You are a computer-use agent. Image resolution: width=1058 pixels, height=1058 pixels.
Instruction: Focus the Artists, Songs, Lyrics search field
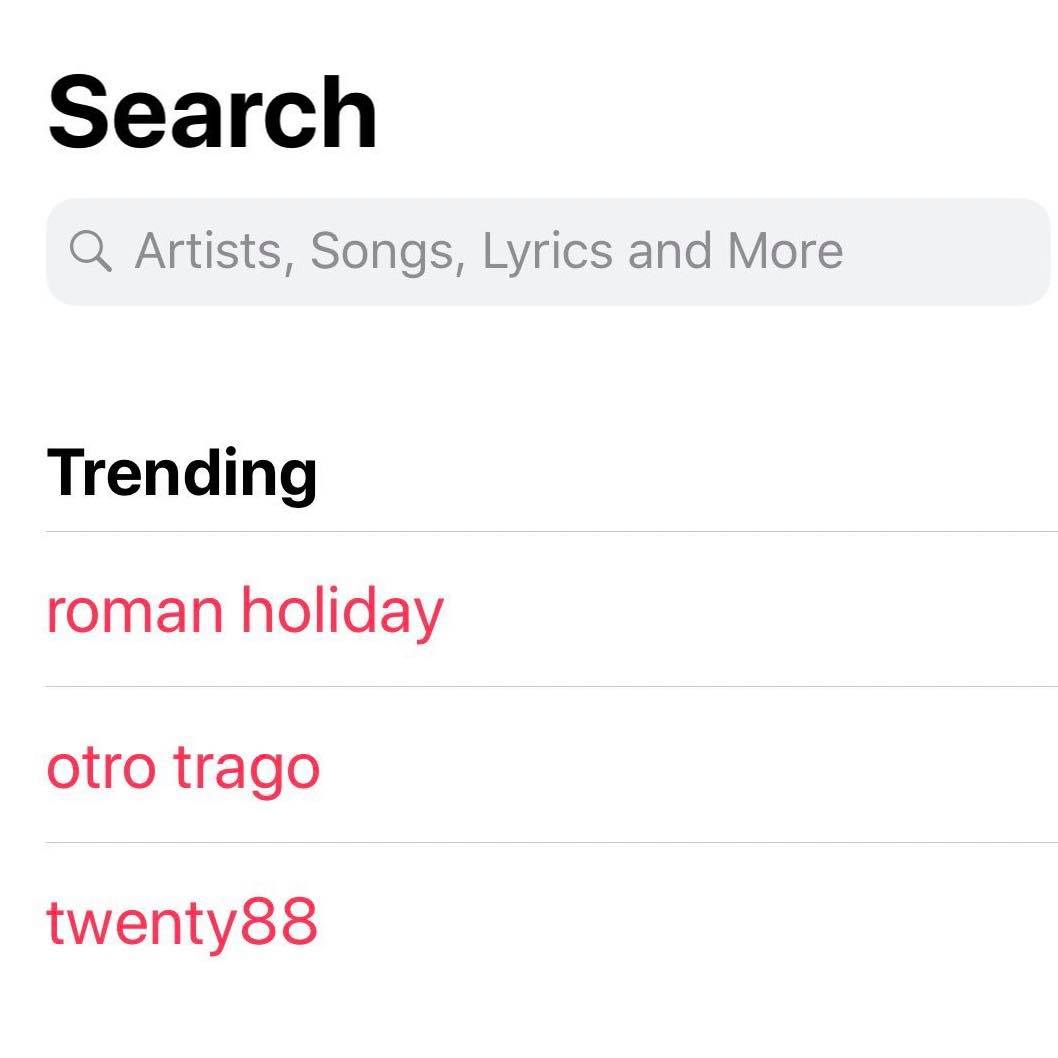(548, 252)
